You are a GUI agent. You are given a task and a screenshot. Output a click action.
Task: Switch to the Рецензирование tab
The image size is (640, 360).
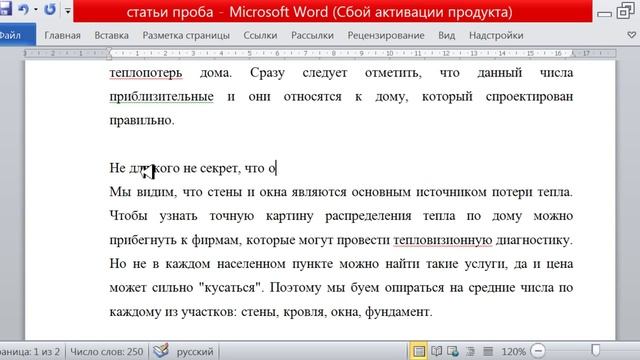(386, 36)
